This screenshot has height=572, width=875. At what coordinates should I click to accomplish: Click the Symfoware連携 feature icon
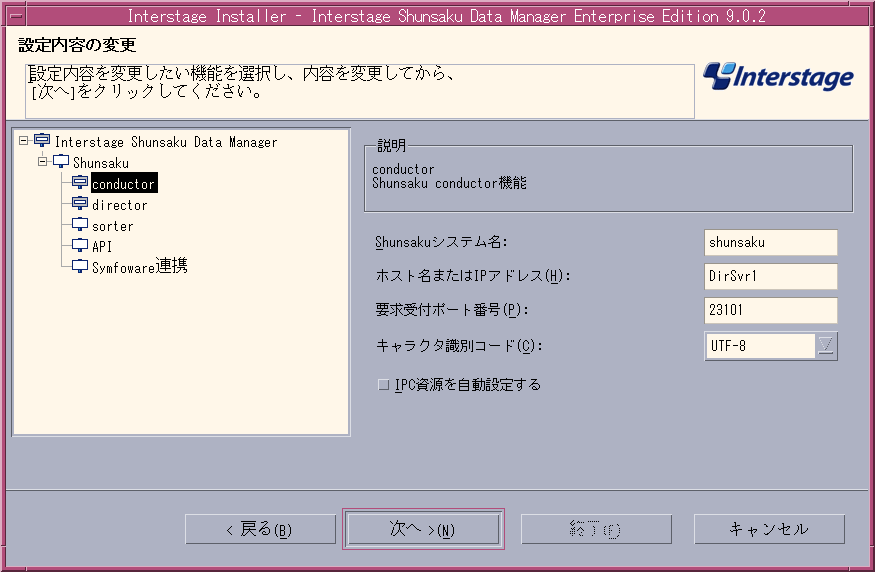pyautogui.click(x=80, y=267)
